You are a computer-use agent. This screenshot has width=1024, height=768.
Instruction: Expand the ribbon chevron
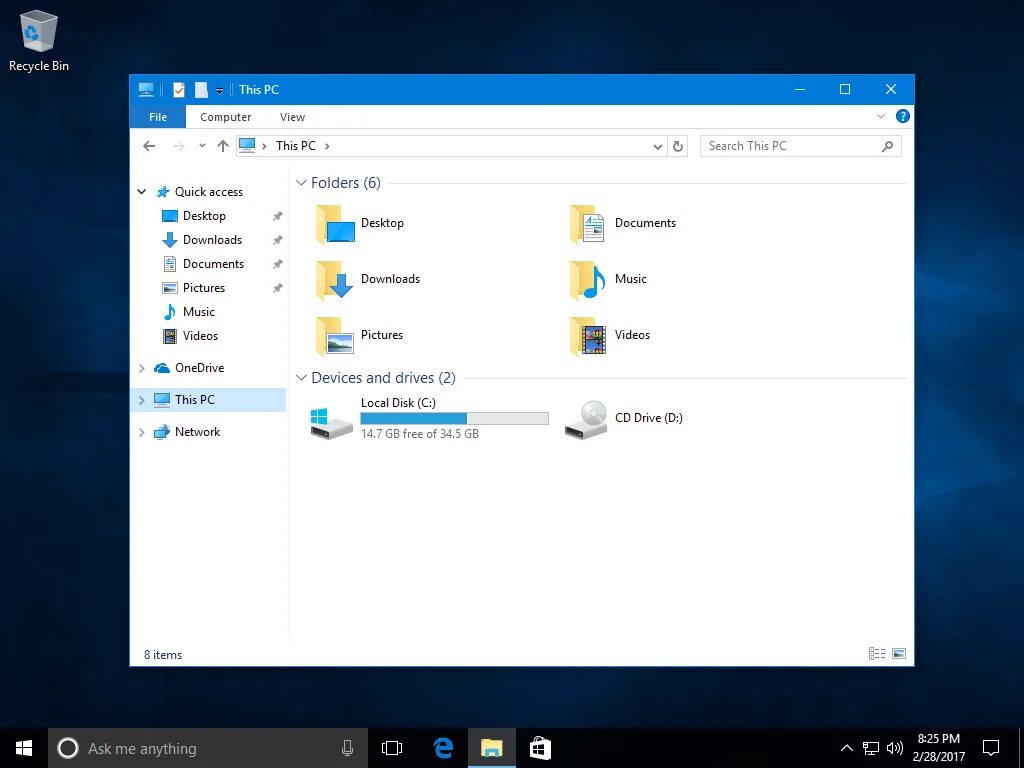click(880, 116)
